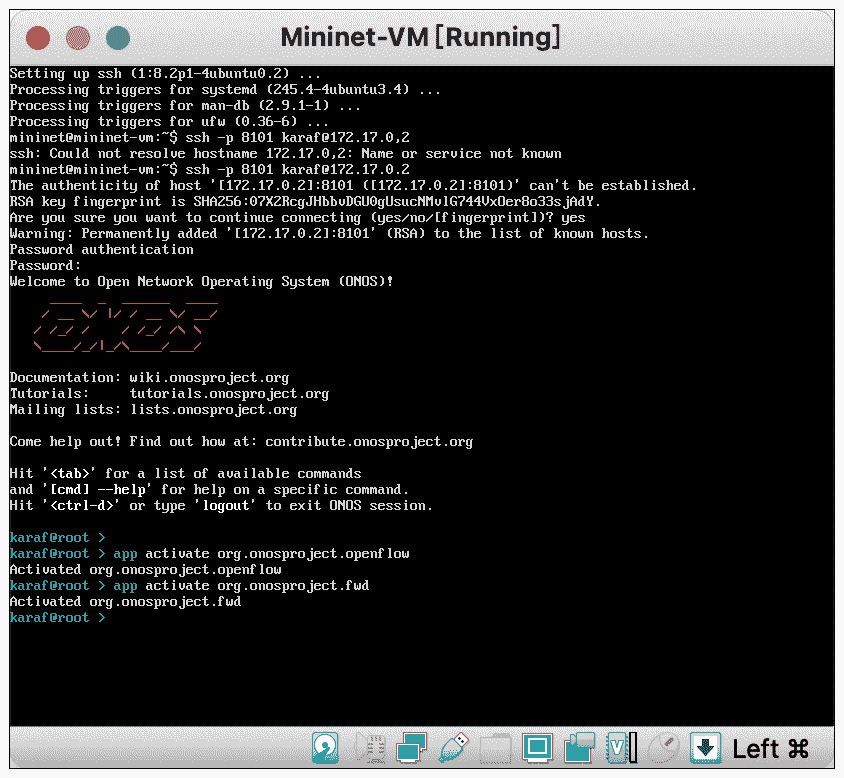The width and height of the screenshot is (844, 778).
Task: Close the Mininet-VM window with red button
Action: pyautogui.click(x=38, y=38)
